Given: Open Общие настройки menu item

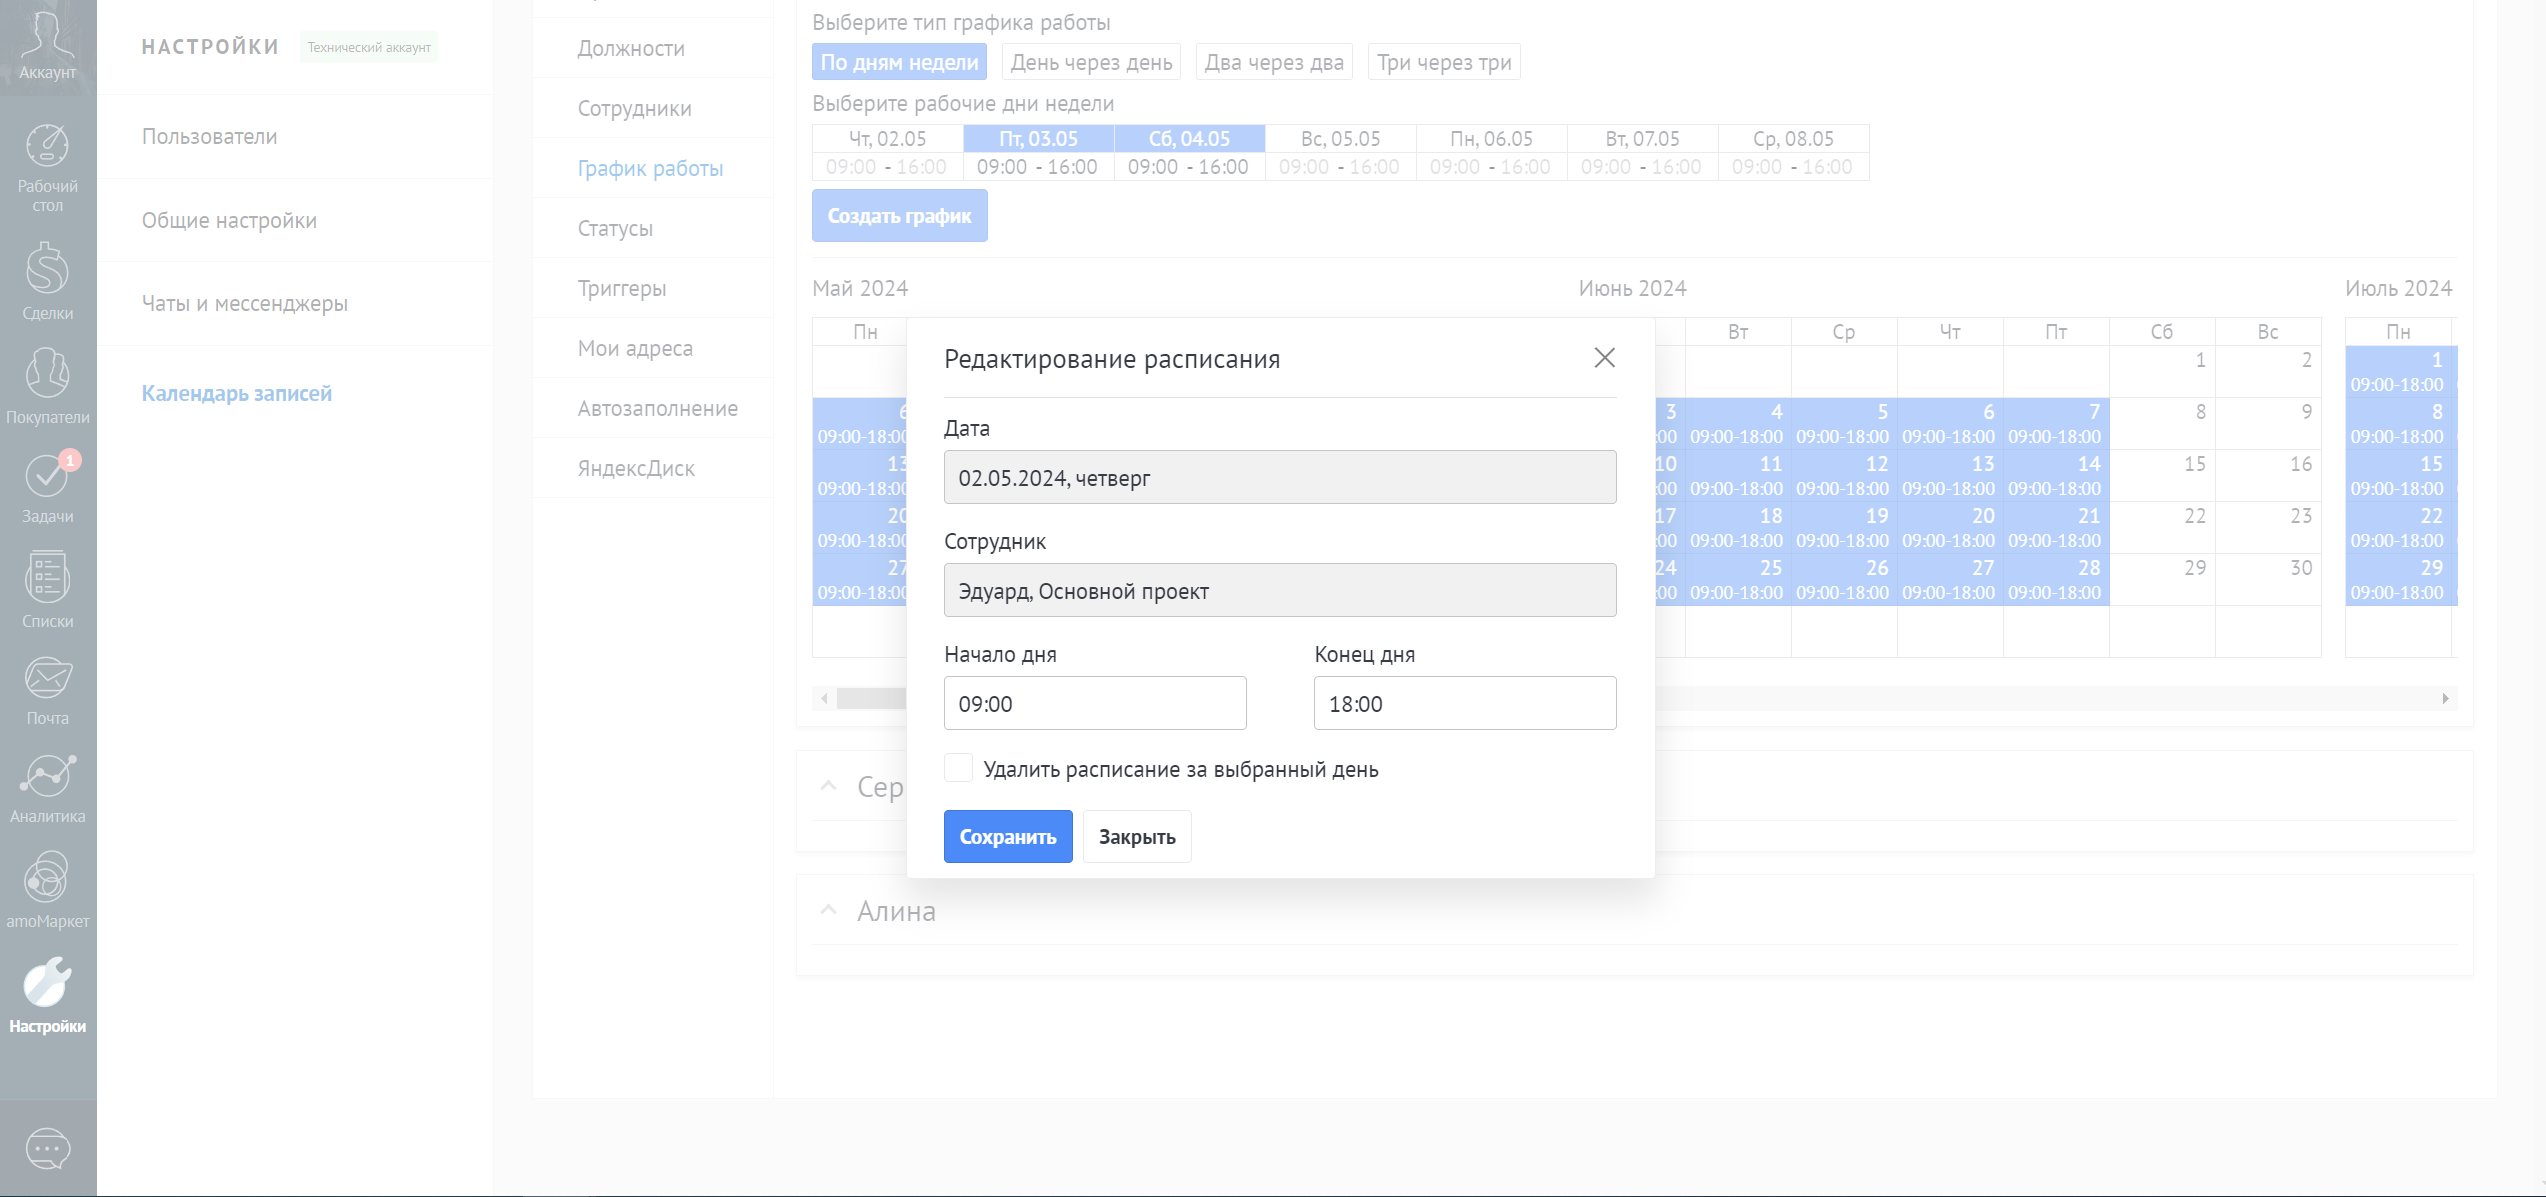Looking at the screenshot, I should pos(229,220).
